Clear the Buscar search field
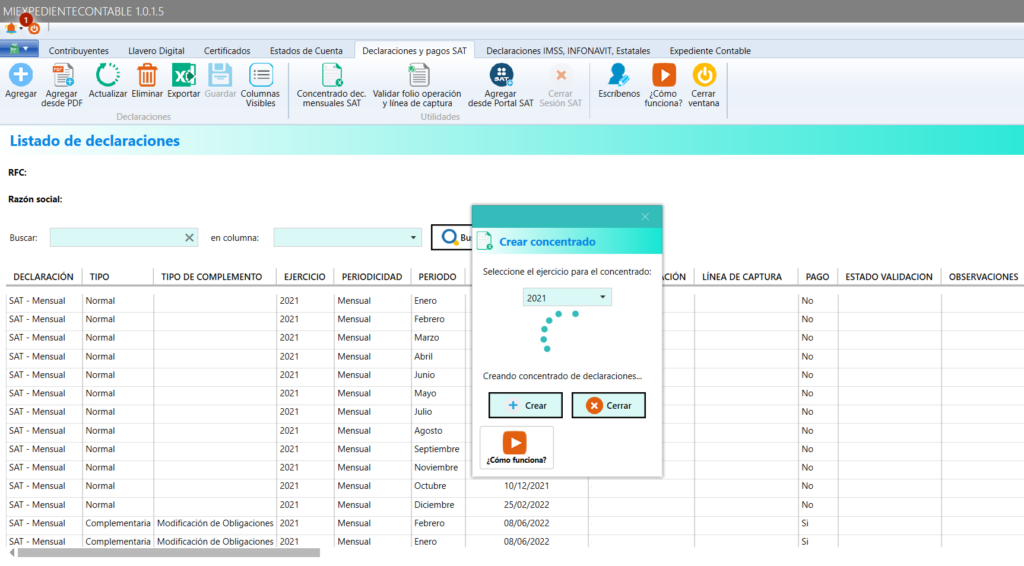This screenshot has height=566, width=1024. pyautogui.click(x=189, y=238)
